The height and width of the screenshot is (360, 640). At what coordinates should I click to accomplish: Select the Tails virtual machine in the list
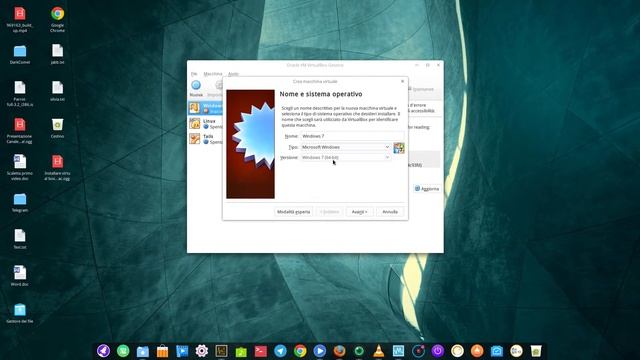pos(205,139)
